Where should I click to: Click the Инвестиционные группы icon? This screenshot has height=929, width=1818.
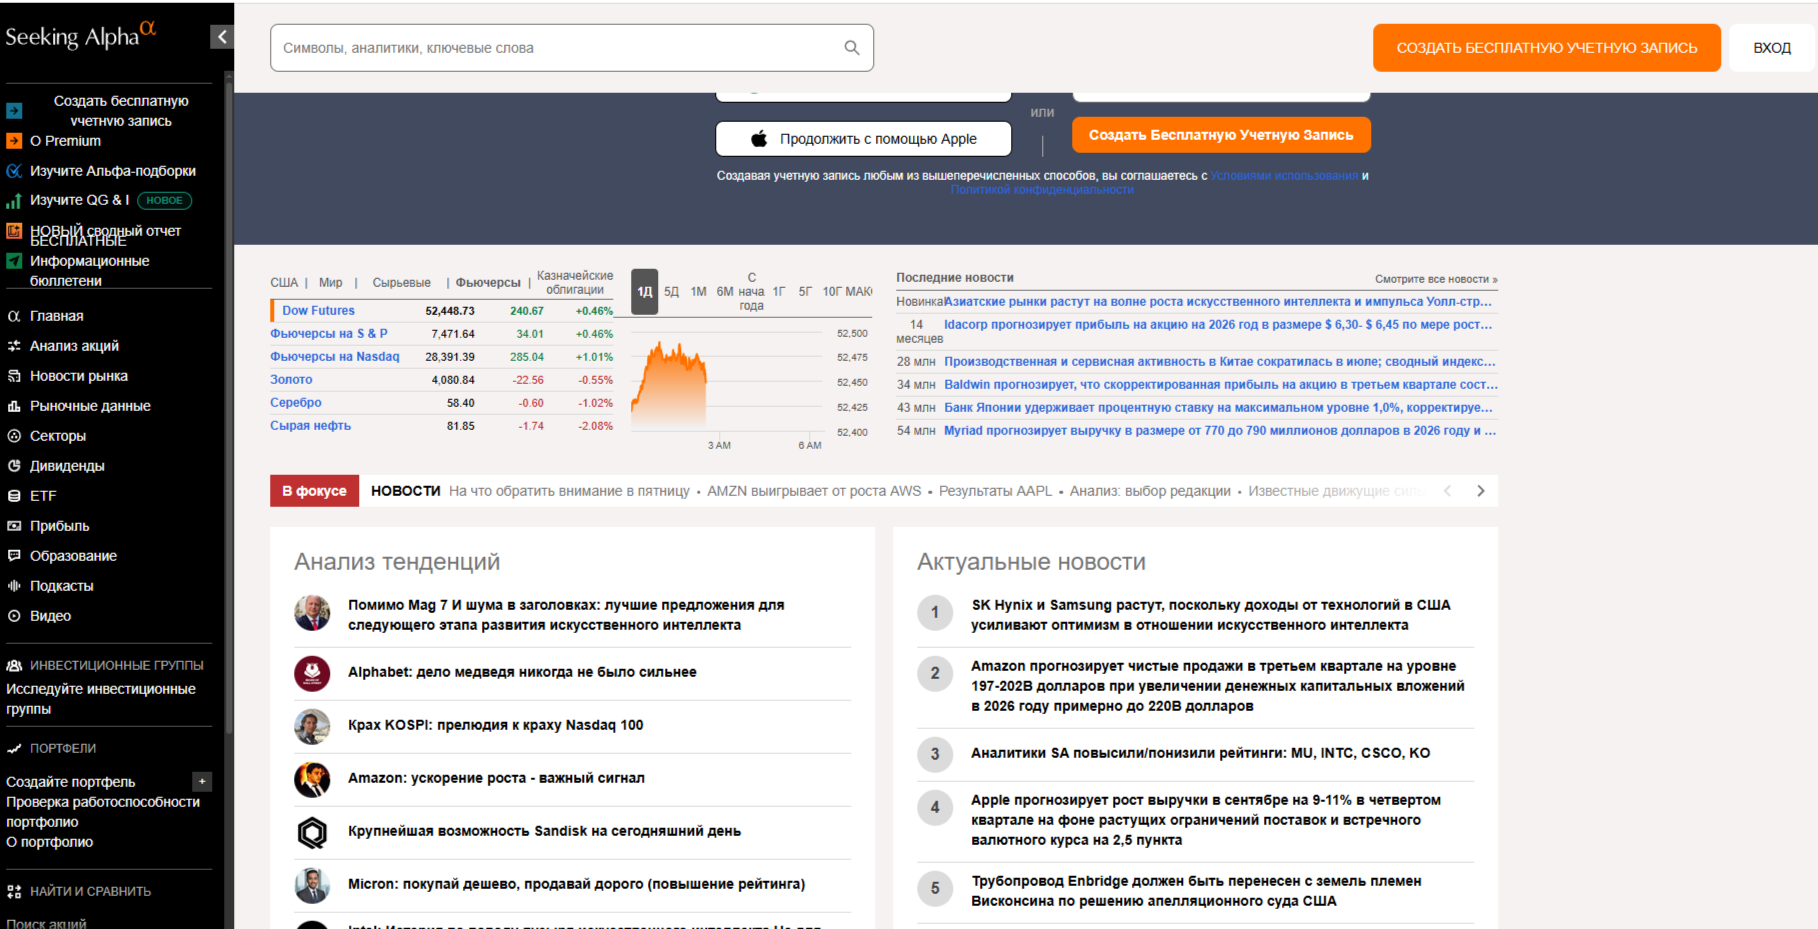(x=14, y=666)
